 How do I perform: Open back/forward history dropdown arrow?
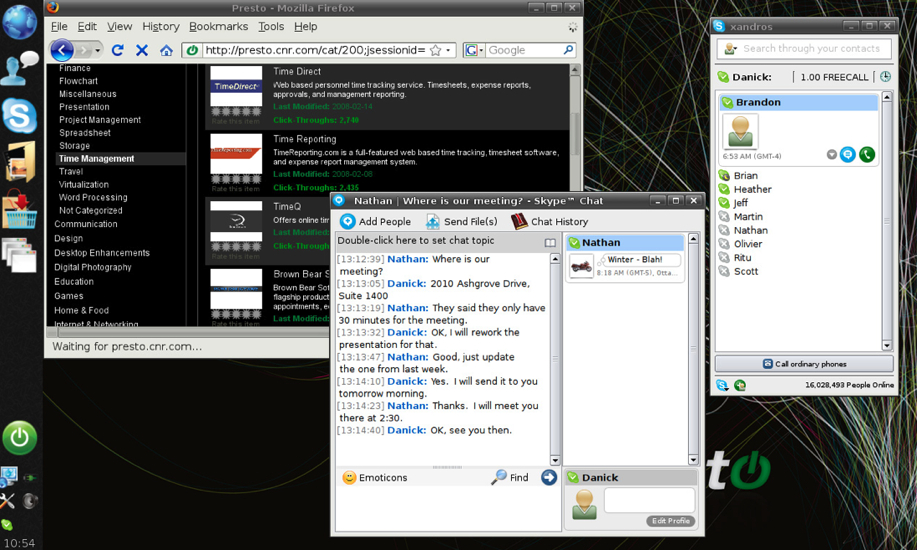pos(98,50)
